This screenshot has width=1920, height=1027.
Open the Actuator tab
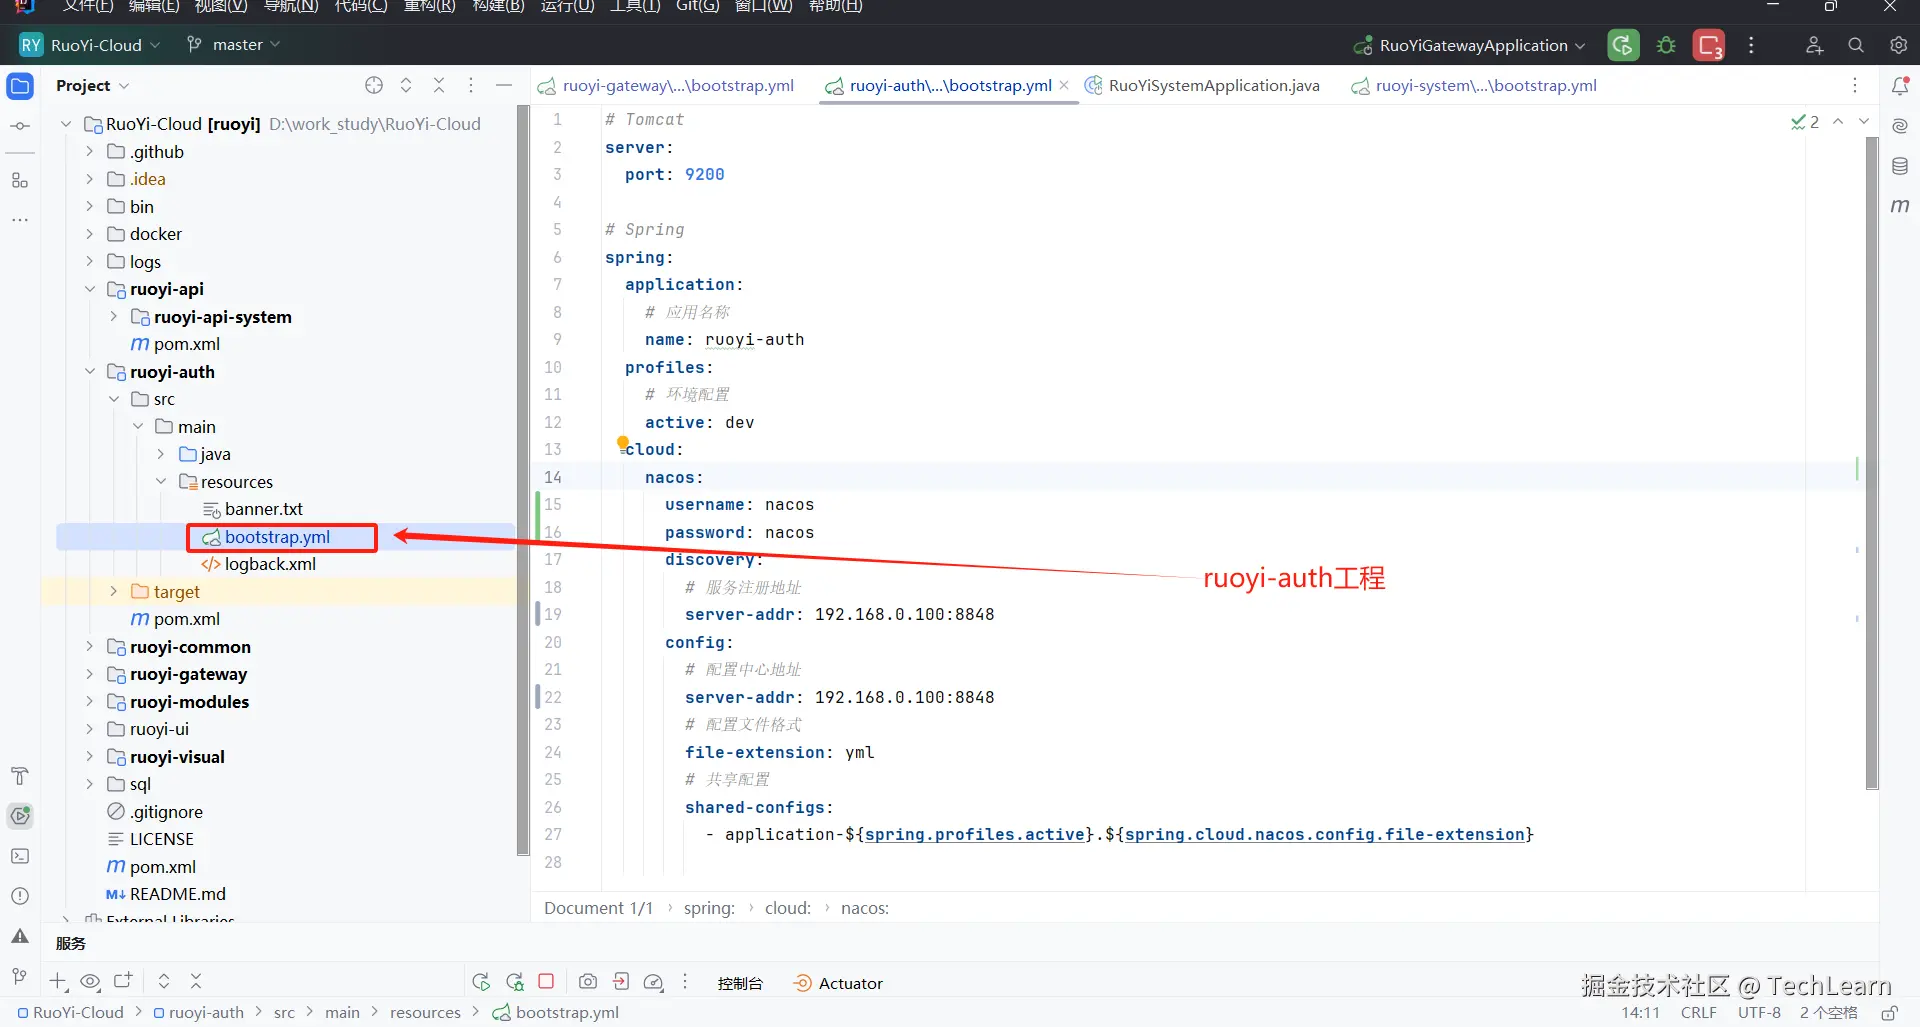(x=839, y=983)
